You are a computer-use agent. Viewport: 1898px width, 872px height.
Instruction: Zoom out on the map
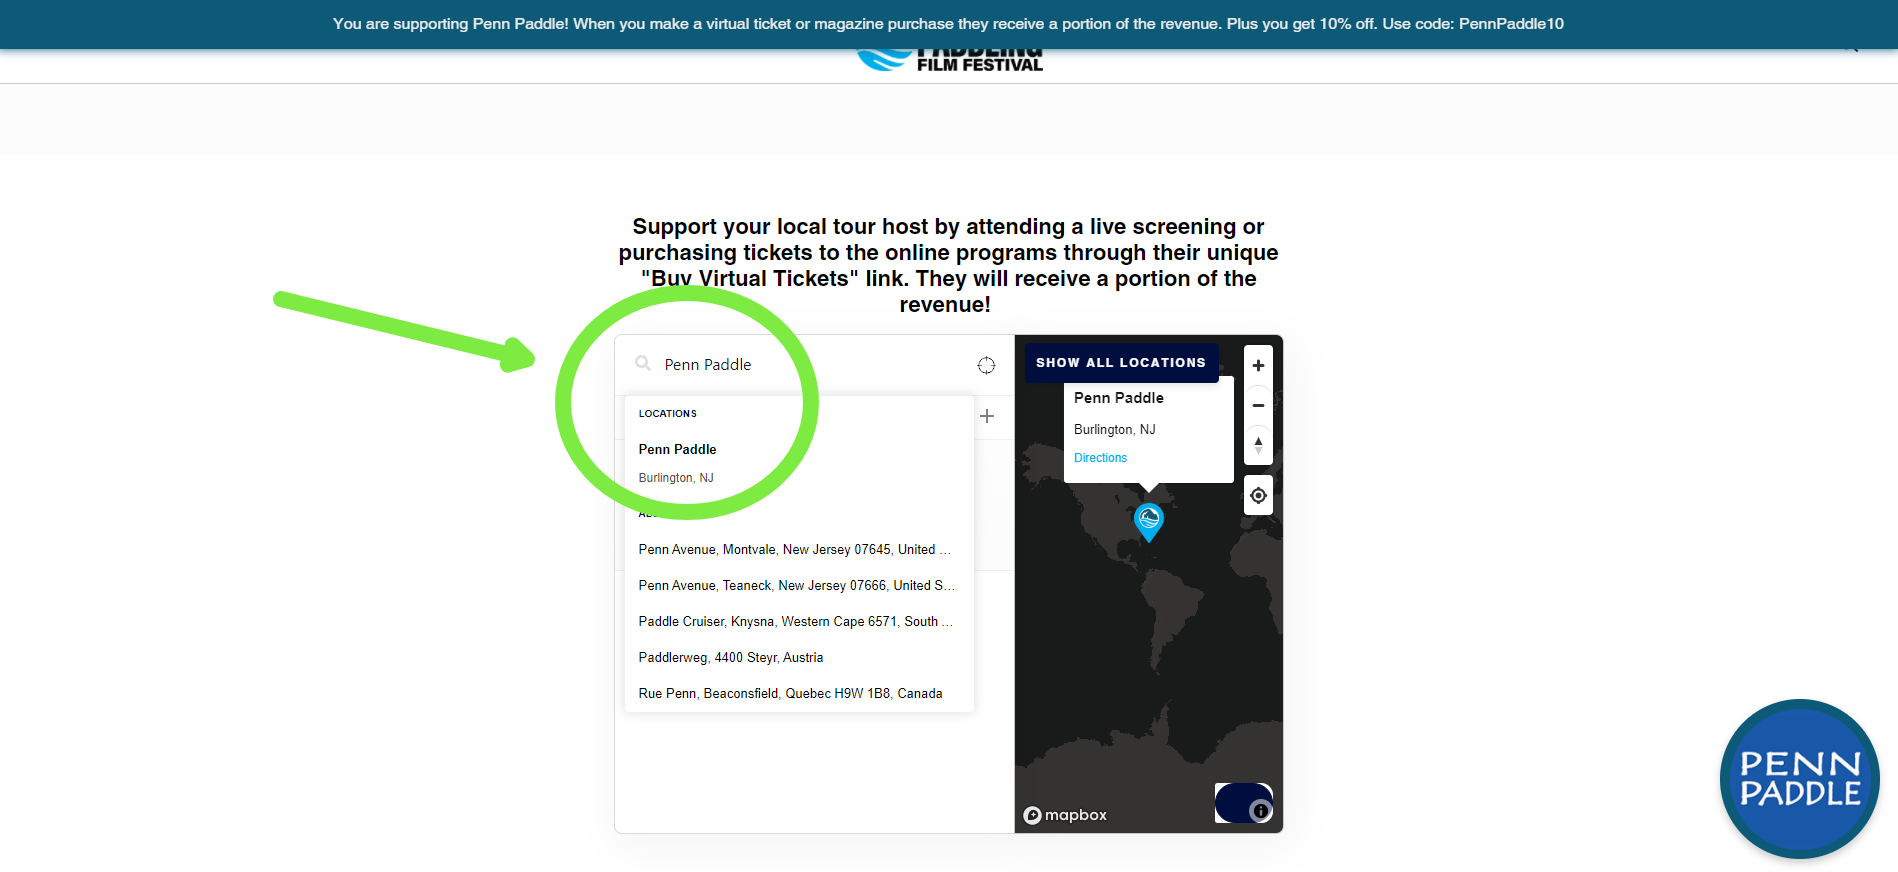coord(1258,405)
